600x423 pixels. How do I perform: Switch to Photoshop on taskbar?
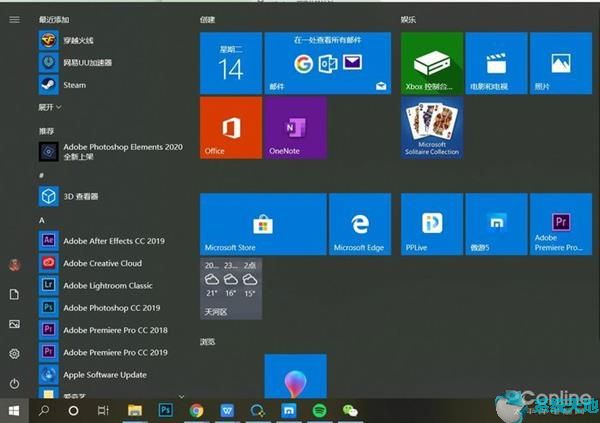[x=166, y=411]
